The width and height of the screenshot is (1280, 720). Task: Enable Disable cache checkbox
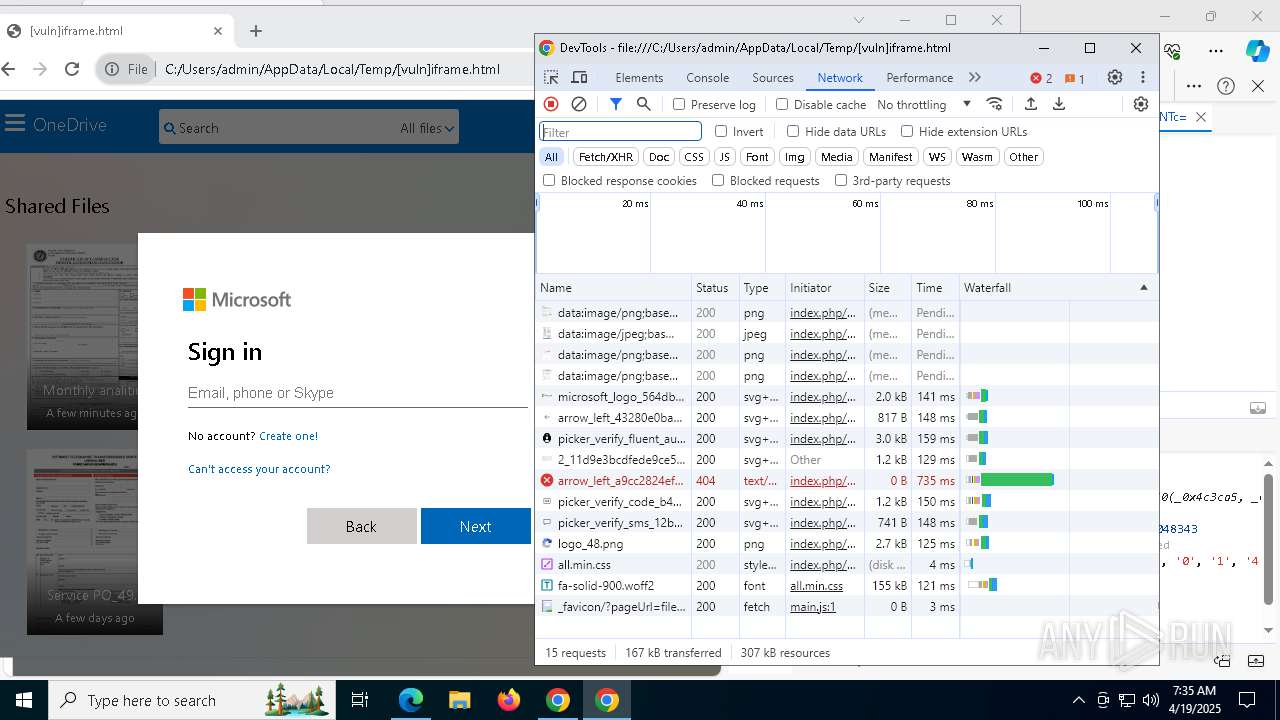click(x=782, y=104)
